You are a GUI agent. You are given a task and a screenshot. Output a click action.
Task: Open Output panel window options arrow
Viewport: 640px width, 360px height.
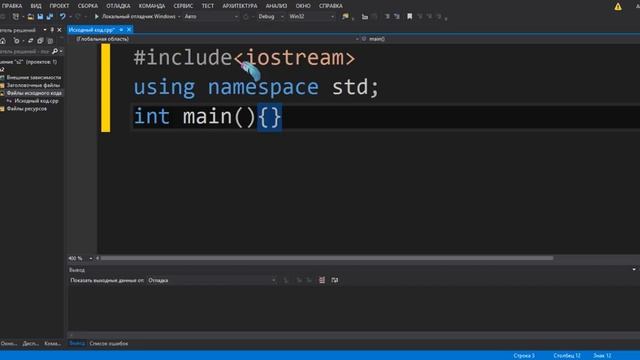634,270
